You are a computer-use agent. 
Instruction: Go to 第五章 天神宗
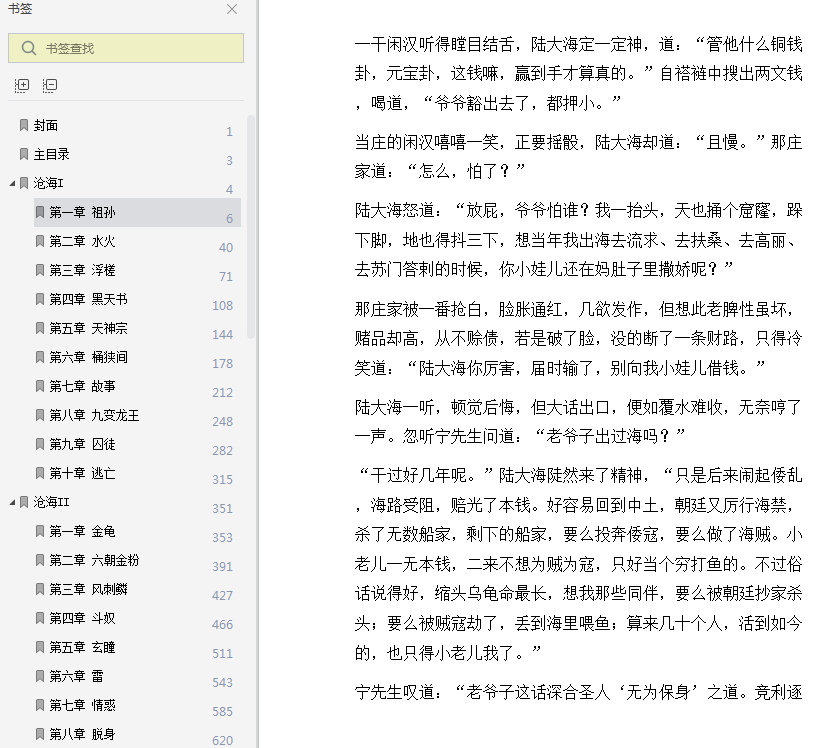(88, 328)
